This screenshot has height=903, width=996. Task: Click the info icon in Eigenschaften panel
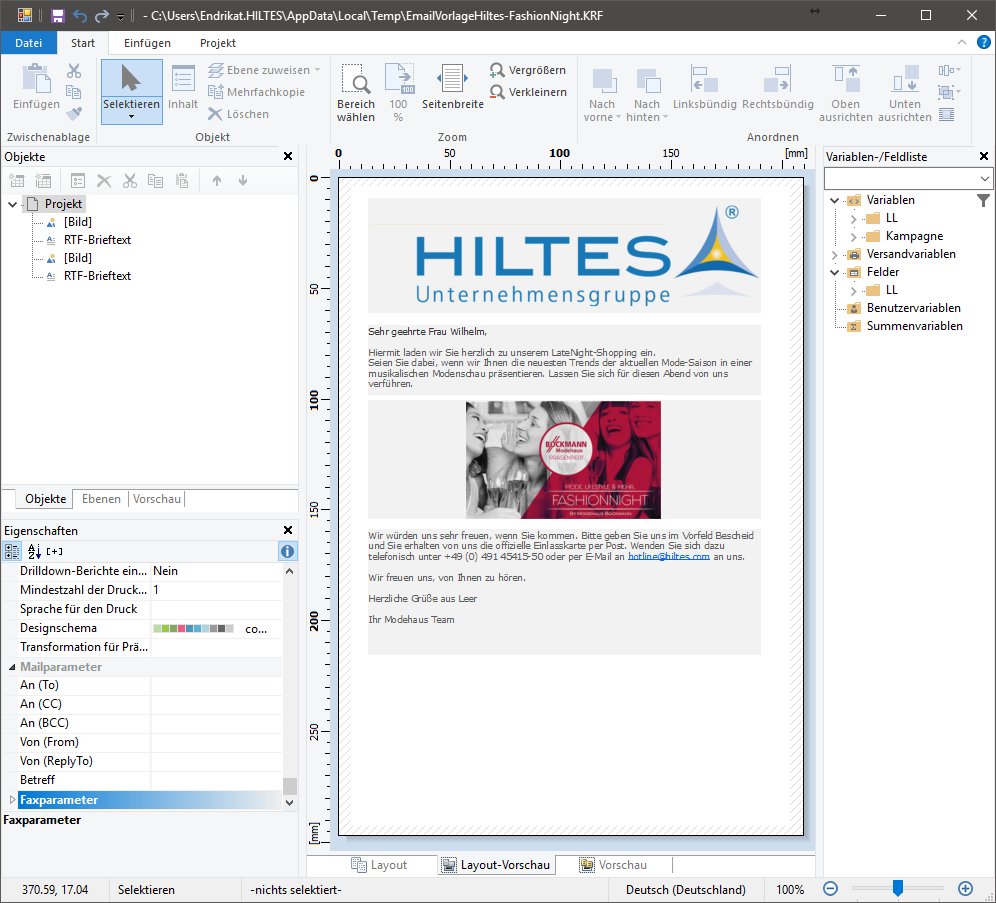[x=287, y=551]
